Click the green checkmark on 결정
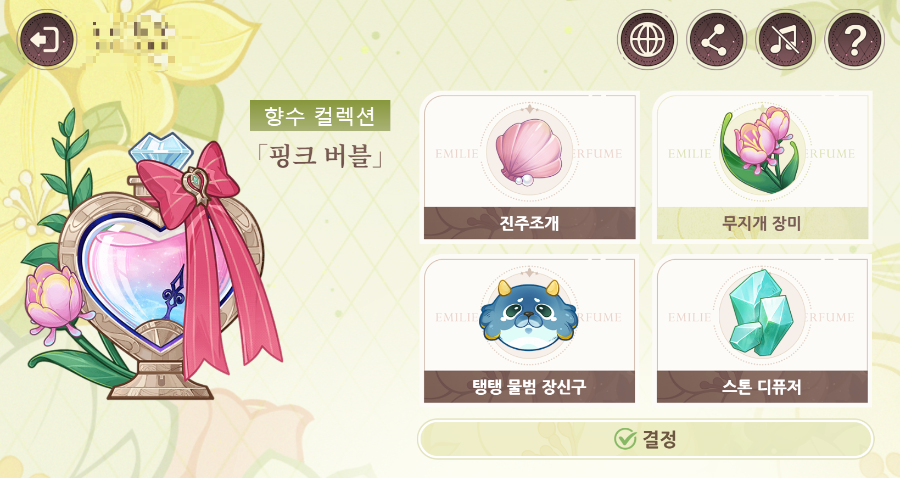The height and width of the screenshot is (478, 900). coord(625,439)
